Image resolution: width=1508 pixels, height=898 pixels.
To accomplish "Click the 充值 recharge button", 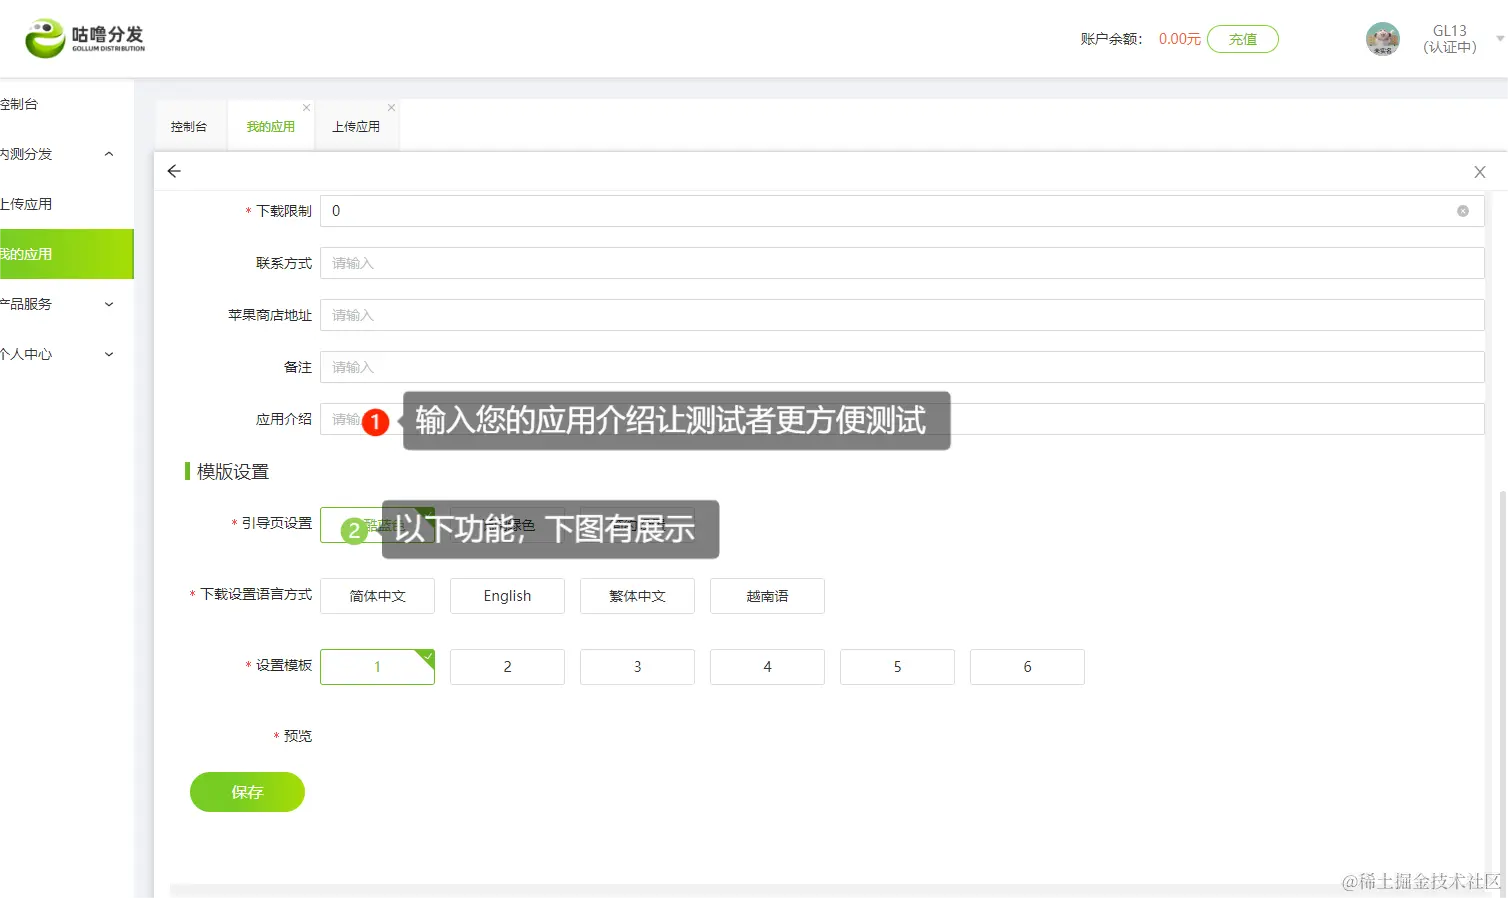I will point(1242,39).
